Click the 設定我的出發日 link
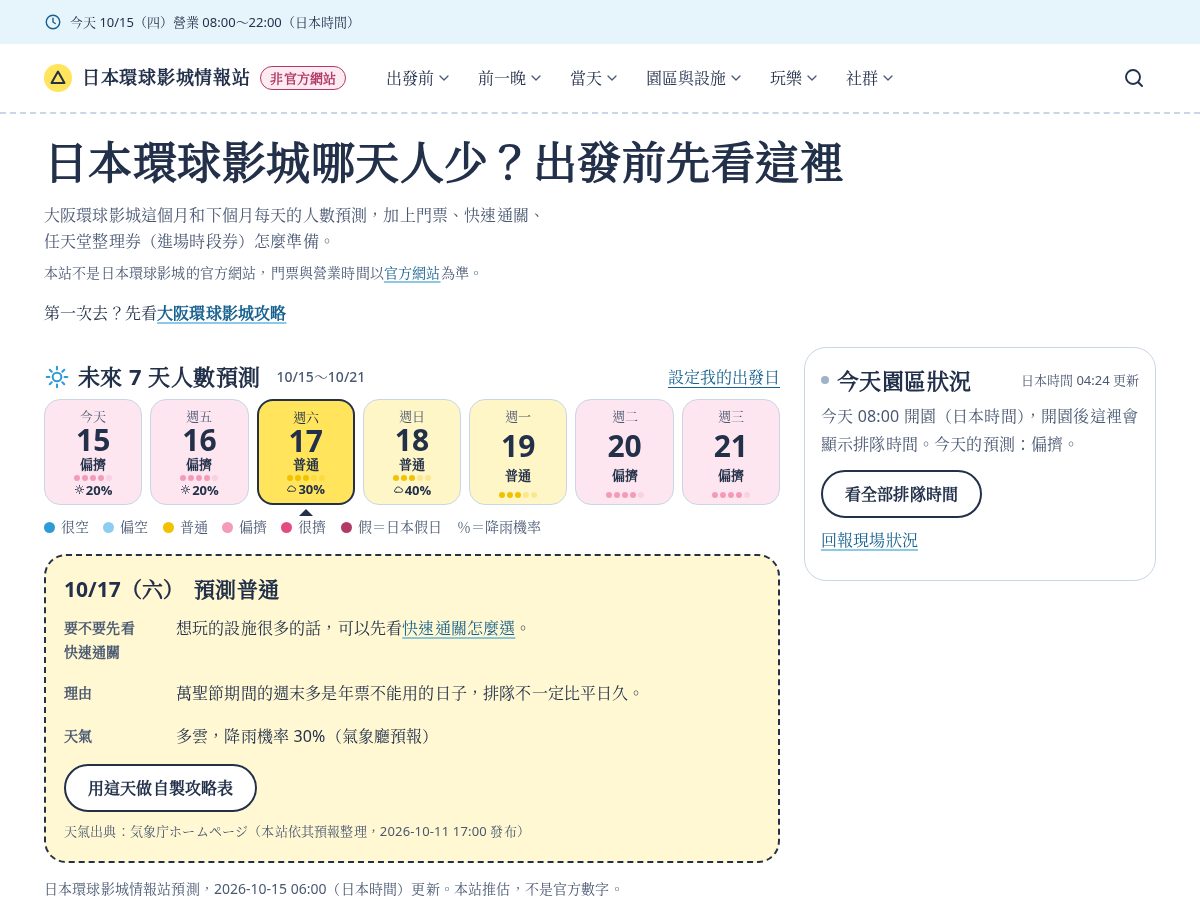The height and width of the screenshot is (900, 1200). (724, 378)
